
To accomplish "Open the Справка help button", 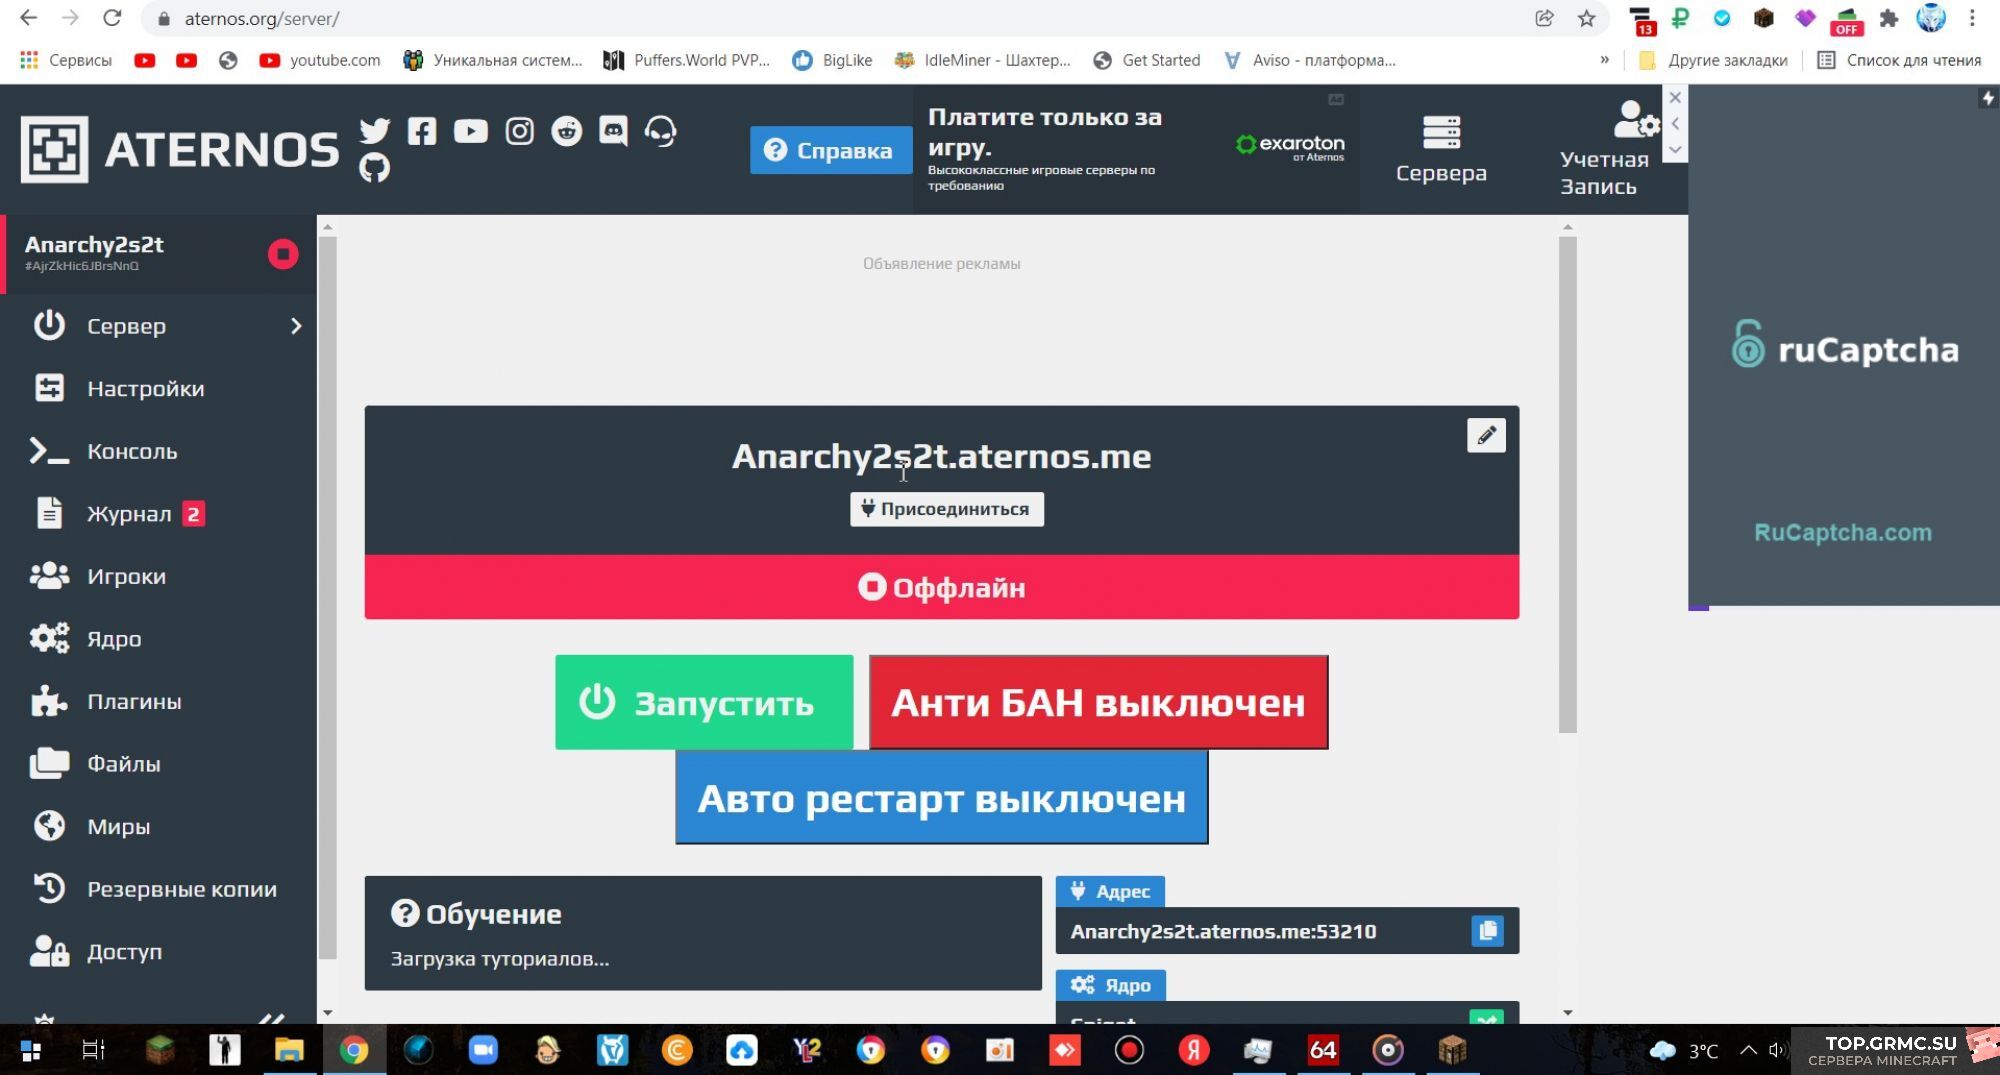I will tap(830, 150).
